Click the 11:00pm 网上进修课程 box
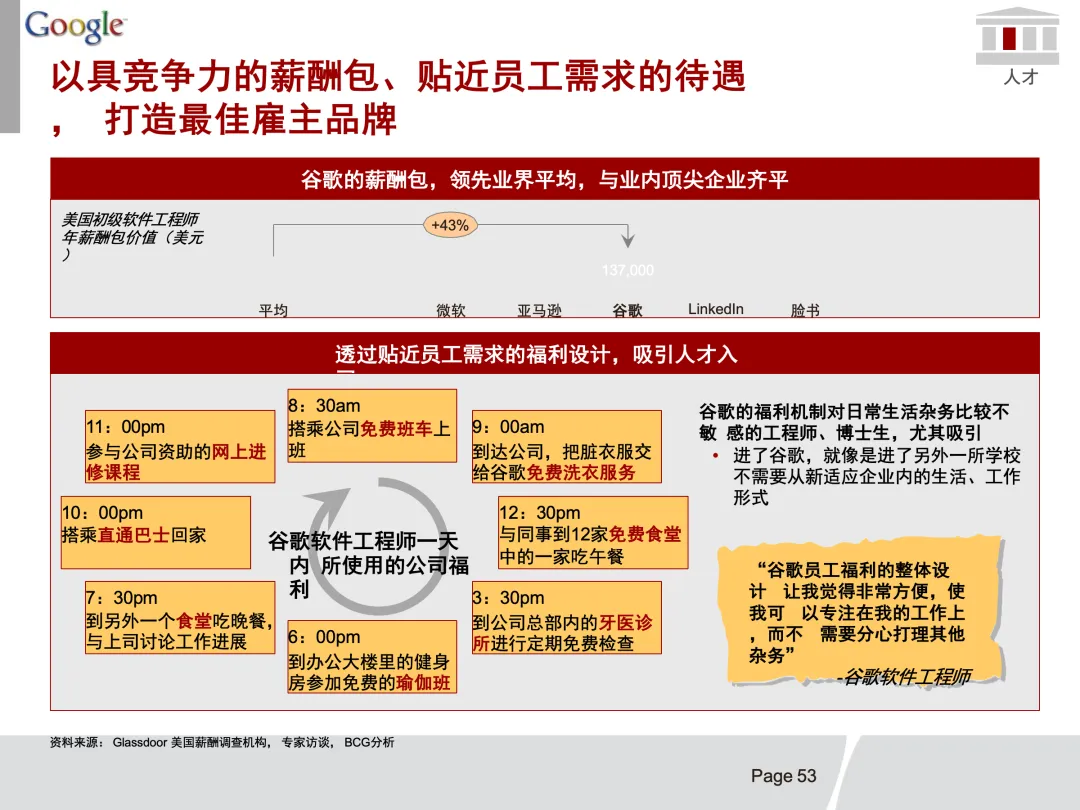1080x810 pixels. coord(180,447)
